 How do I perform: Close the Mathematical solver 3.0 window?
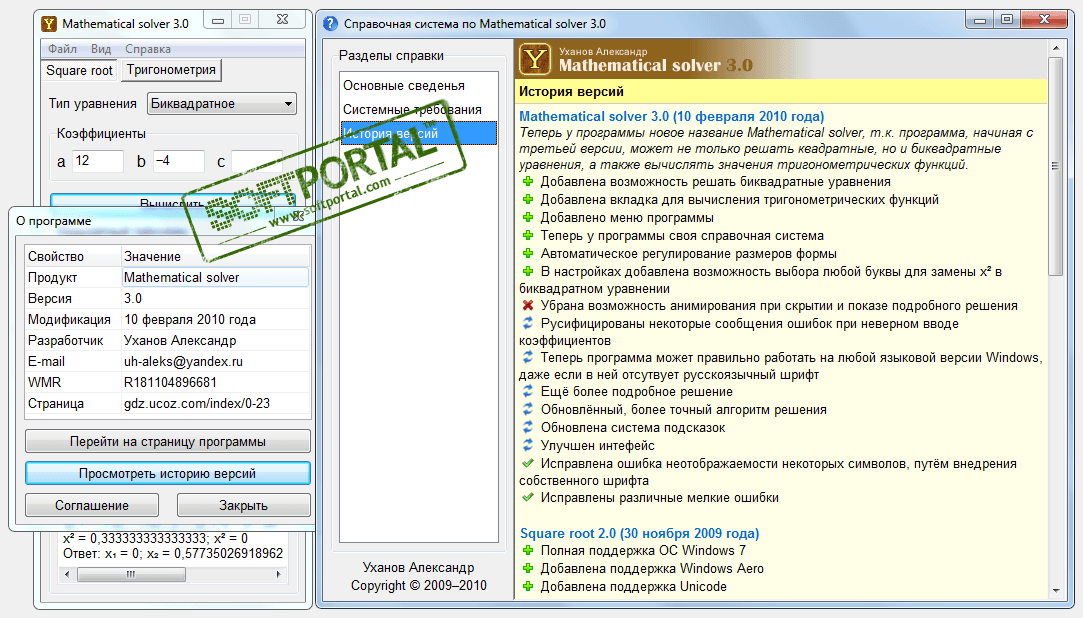point(282,21)
